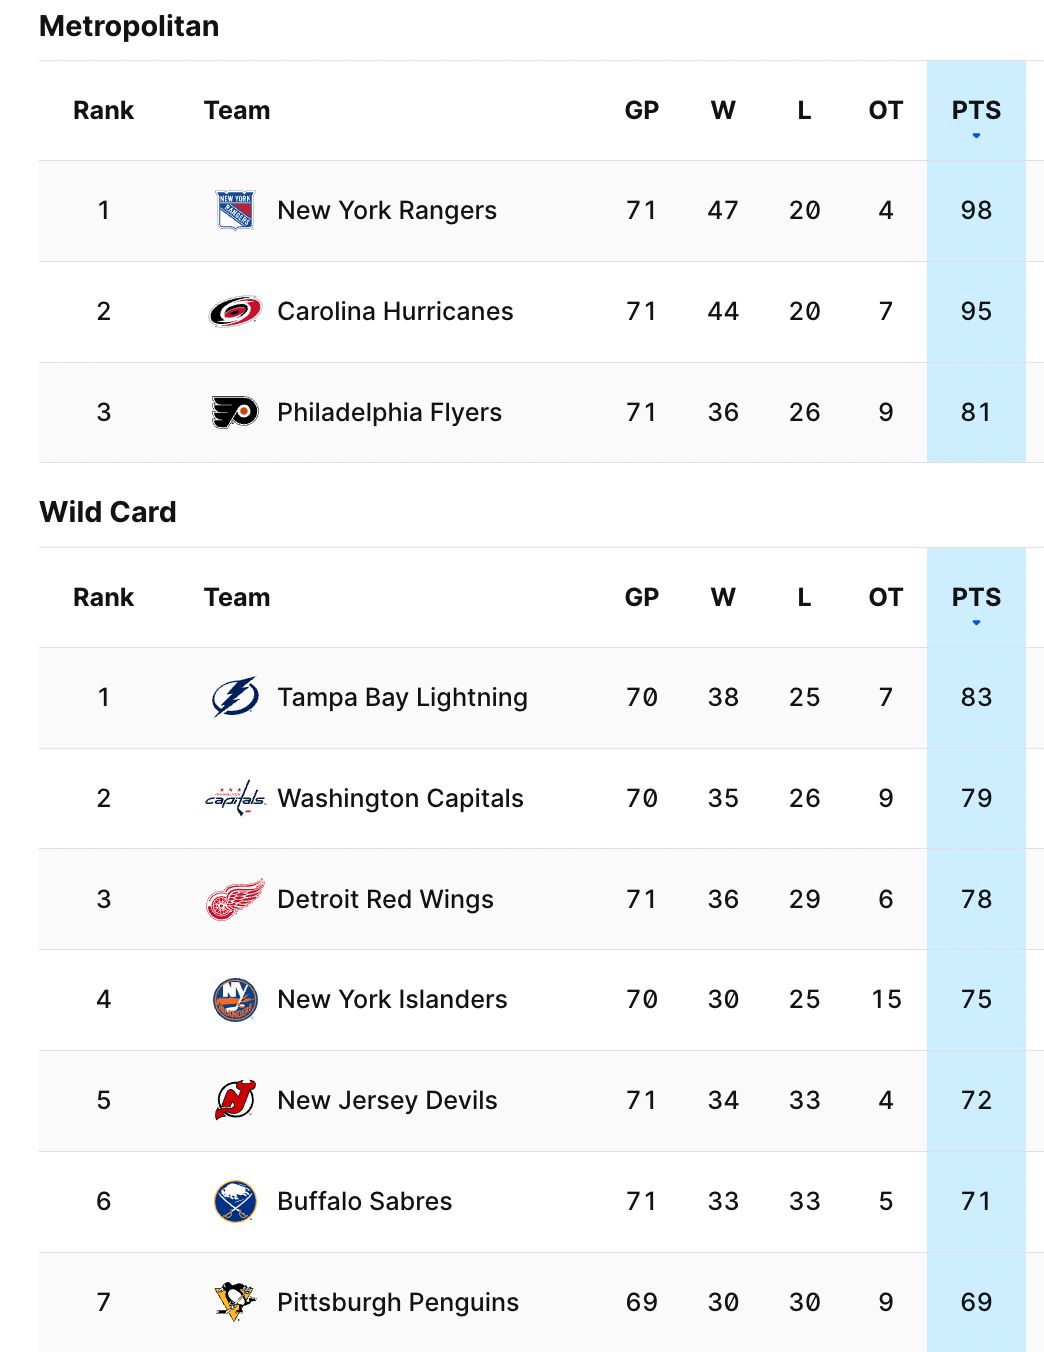Sort Wild Card standings by the OT column
This screenshot has width=1044, height=1352.
(x=884, y=597)
